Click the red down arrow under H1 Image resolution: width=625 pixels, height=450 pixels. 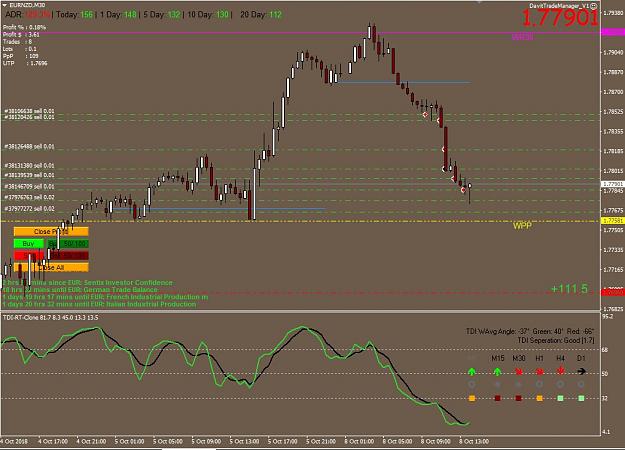[x=540, y=371]
